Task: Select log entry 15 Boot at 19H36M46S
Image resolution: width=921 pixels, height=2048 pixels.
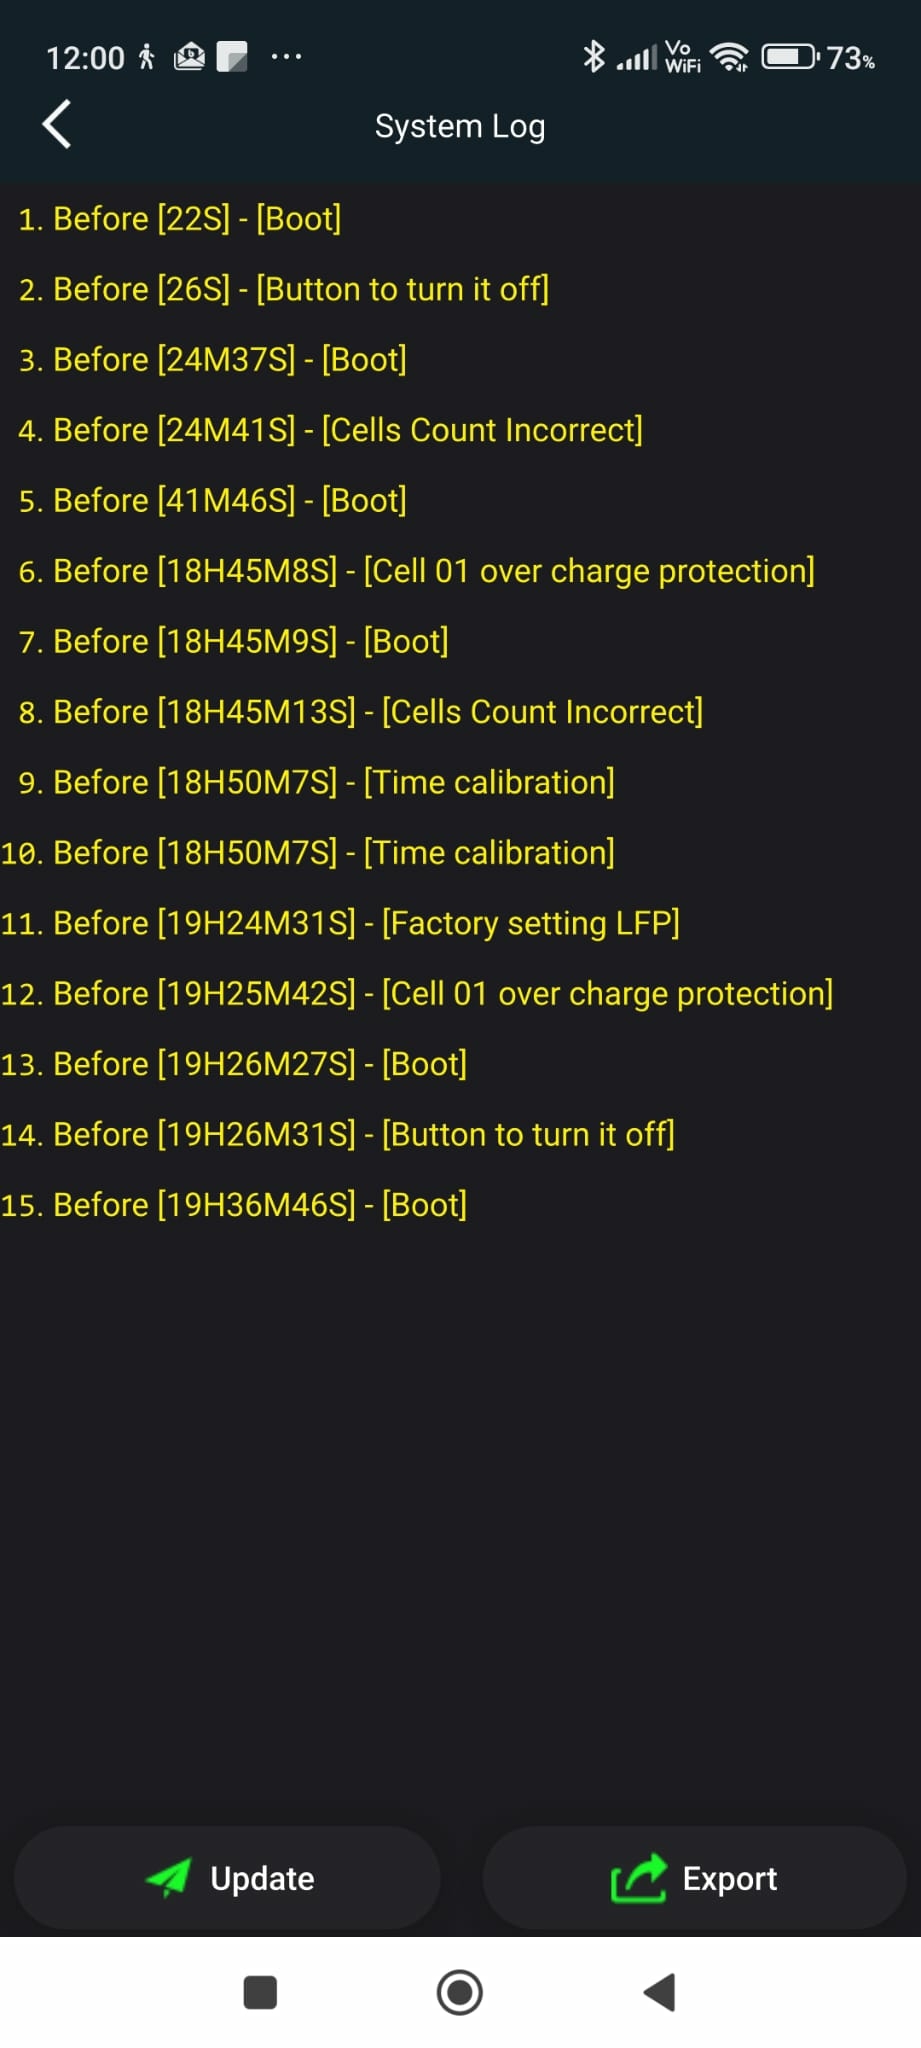Action: 234,1205
